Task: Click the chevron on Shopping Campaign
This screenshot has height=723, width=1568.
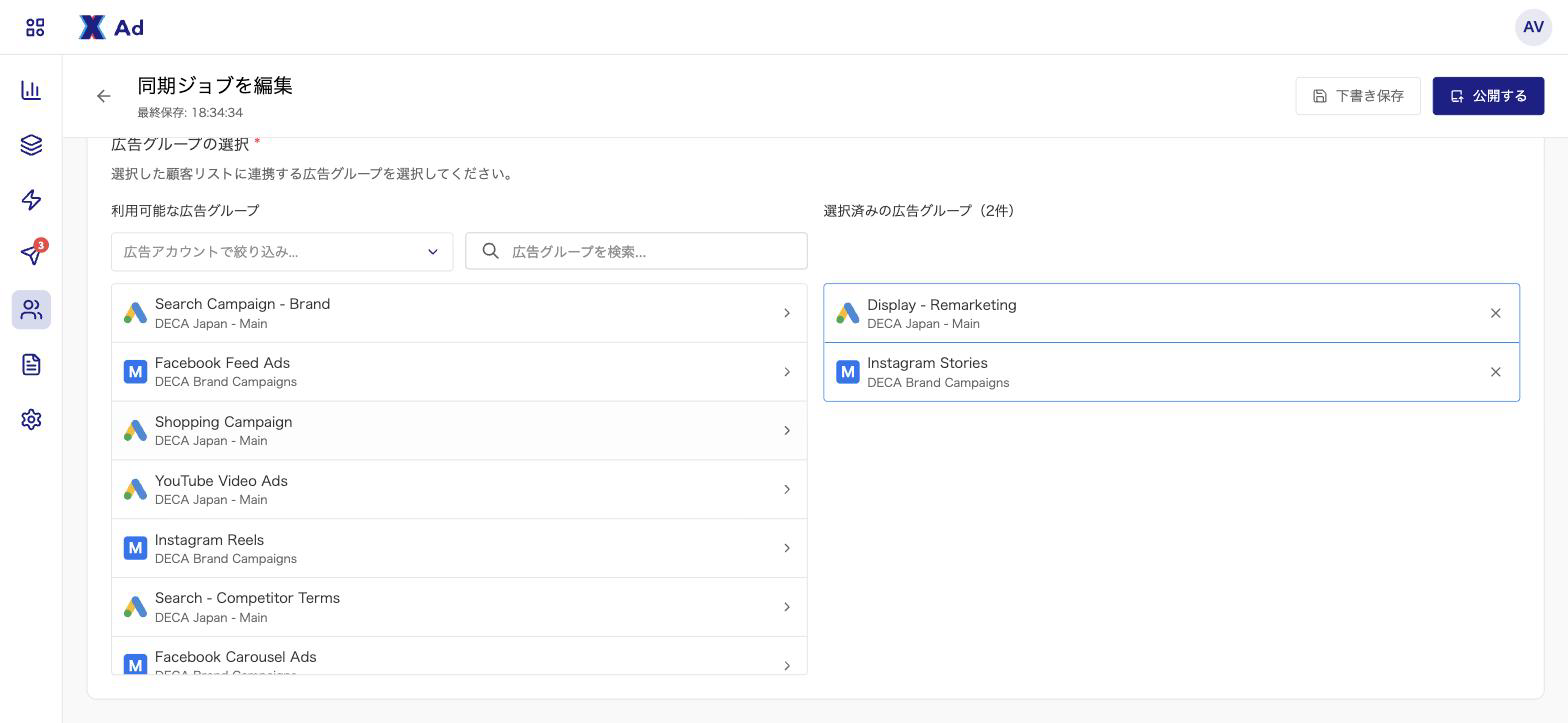Action: pos(787,431)
